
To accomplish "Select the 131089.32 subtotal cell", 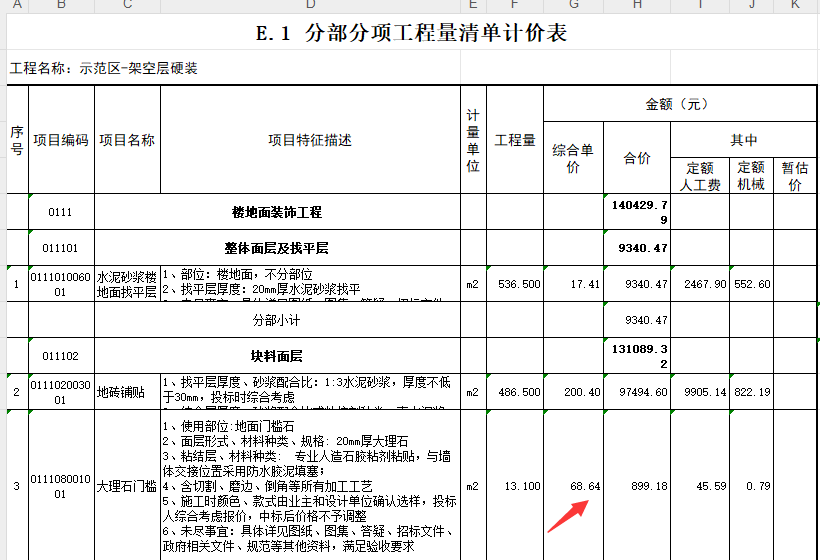I will pos(637,355).
